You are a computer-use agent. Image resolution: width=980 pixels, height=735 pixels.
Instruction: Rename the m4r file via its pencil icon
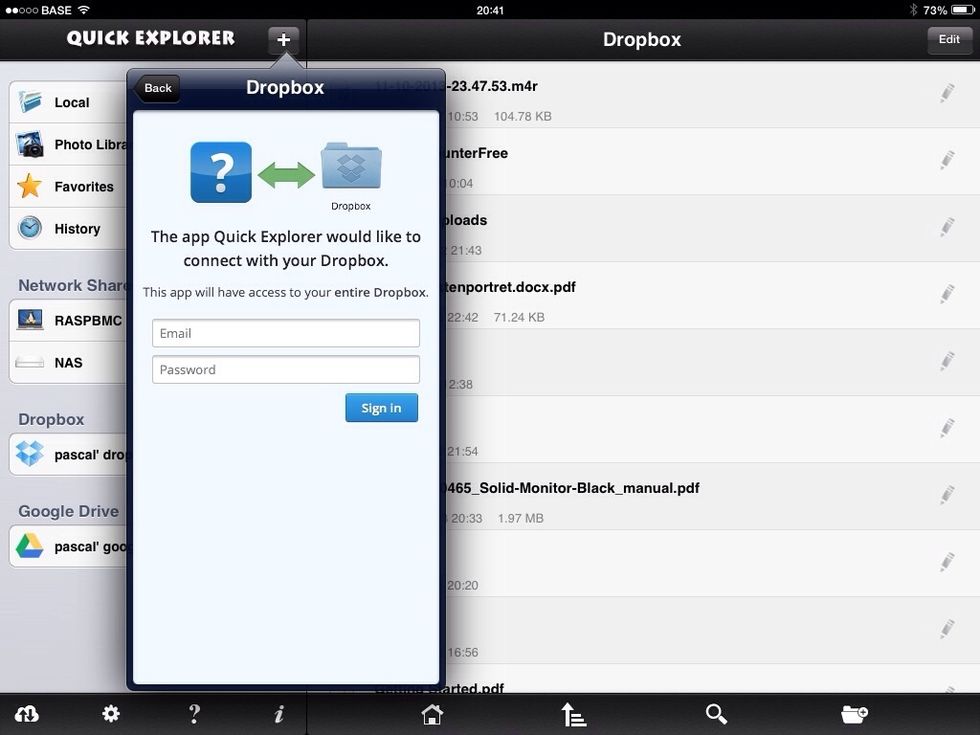click(x=946, y=92)
